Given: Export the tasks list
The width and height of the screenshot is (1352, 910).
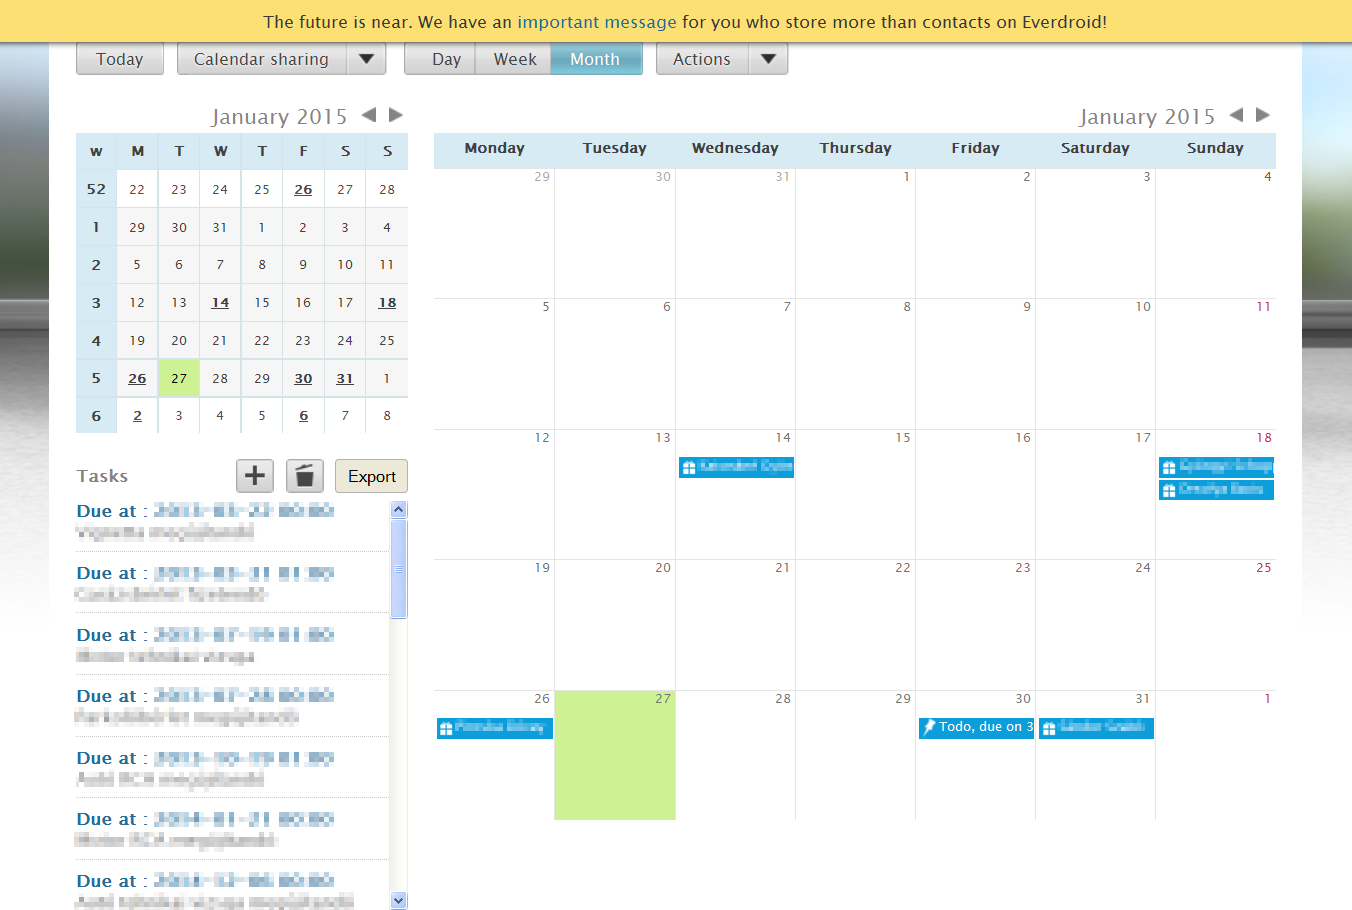Looking at the screenshot, I should point(371,477).
